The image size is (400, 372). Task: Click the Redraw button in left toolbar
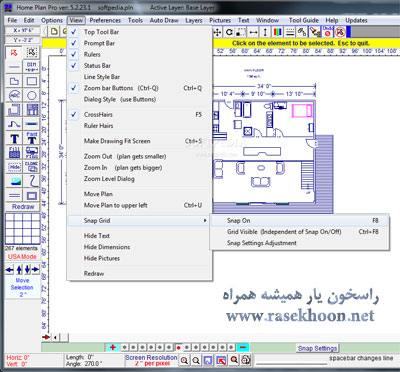[x=23, y=207]
